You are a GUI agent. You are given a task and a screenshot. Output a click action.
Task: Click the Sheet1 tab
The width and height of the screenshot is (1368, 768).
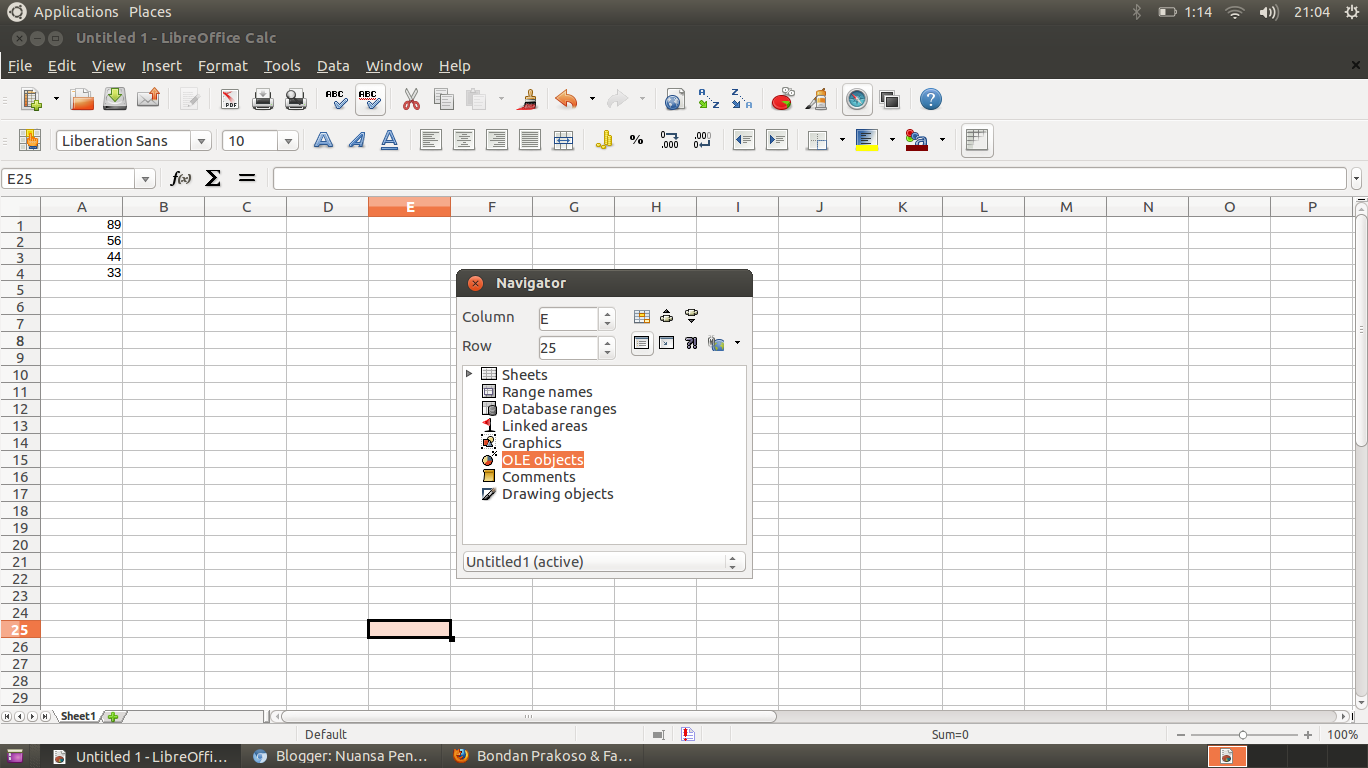pyautogui.click(x=78, y=717)
